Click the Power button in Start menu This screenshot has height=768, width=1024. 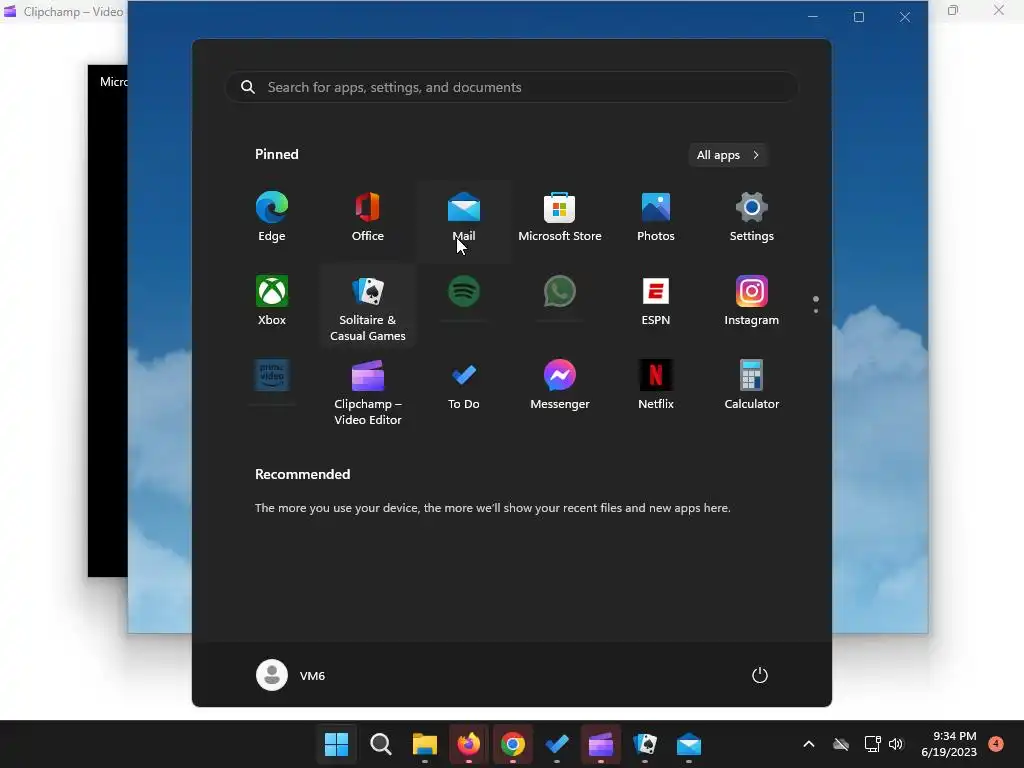click(x=760, y=675)
